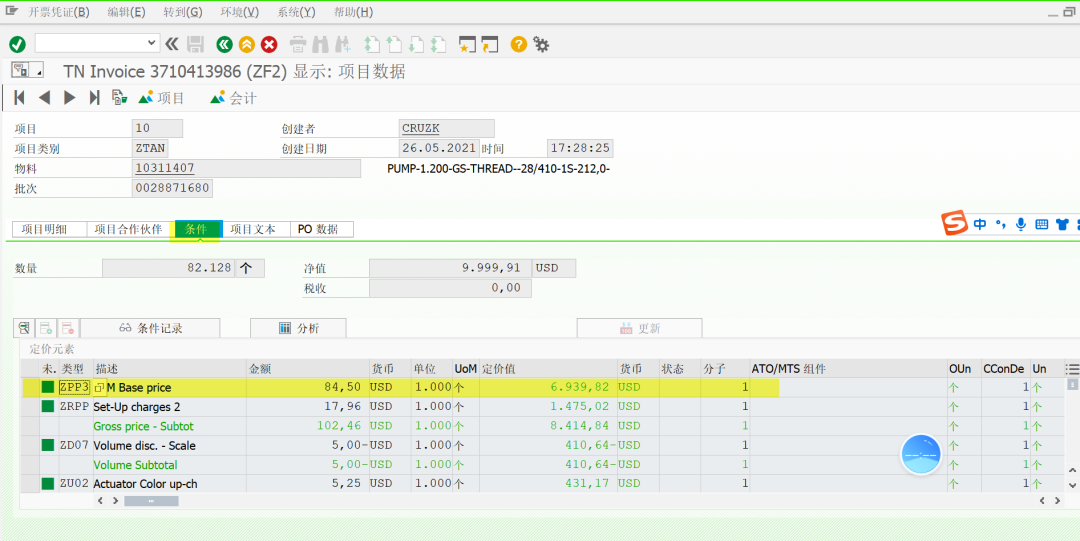Toggle the ZPP3 row status indicator
1080x541 pixels.
coord(48,387)
